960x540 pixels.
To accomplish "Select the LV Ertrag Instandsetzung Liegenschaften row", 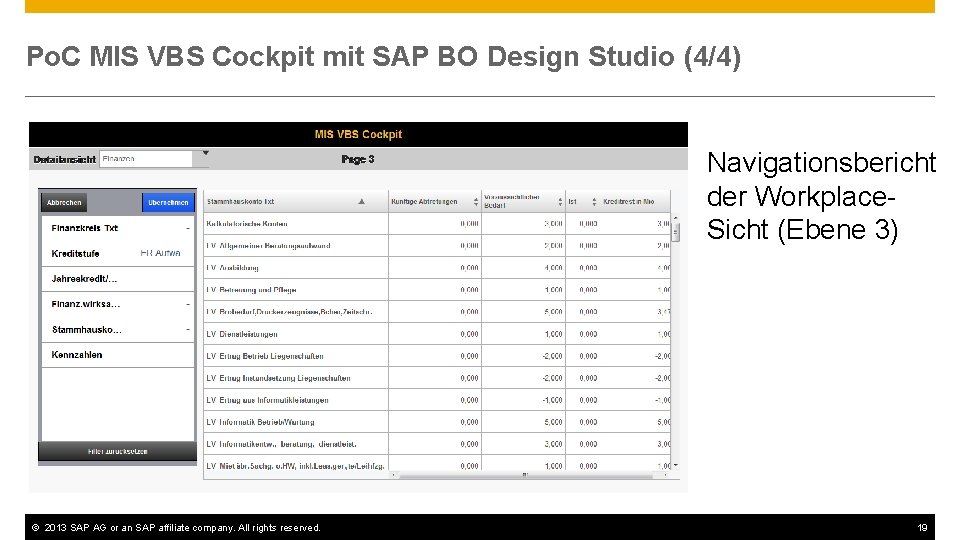I will (x=437, y=378).
